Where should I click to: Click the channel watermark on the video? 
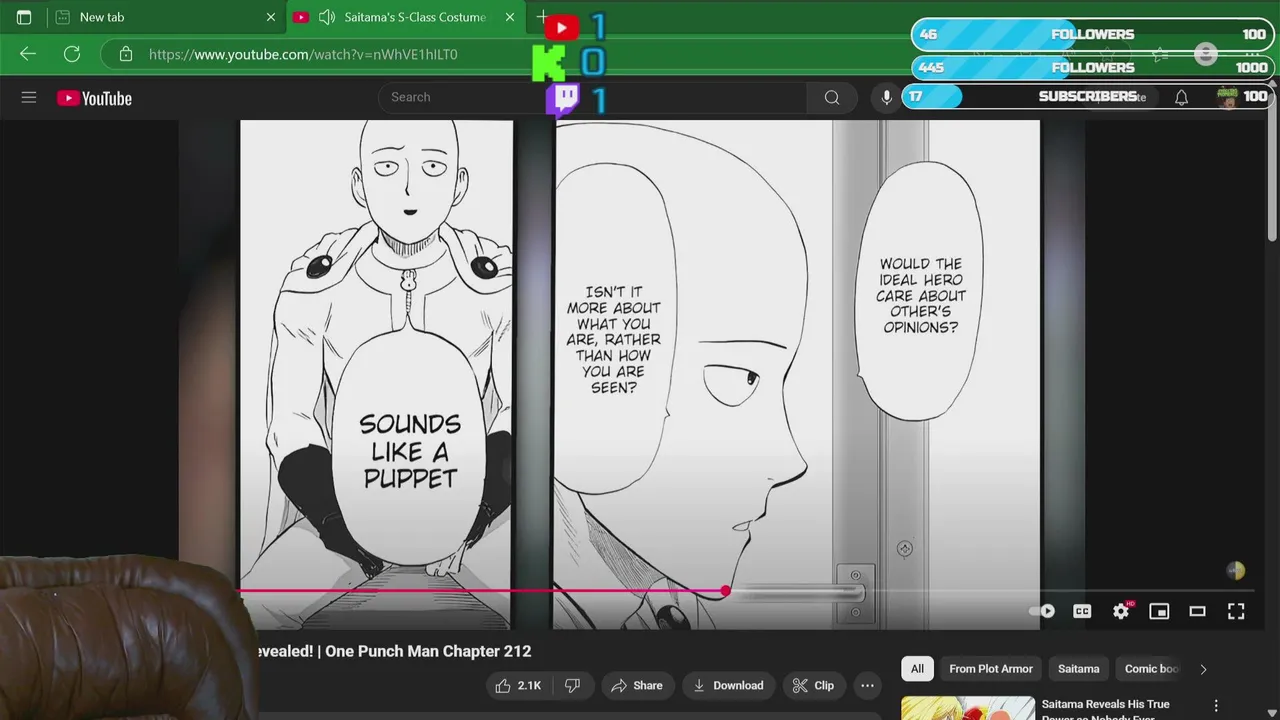coord(1236,570)
